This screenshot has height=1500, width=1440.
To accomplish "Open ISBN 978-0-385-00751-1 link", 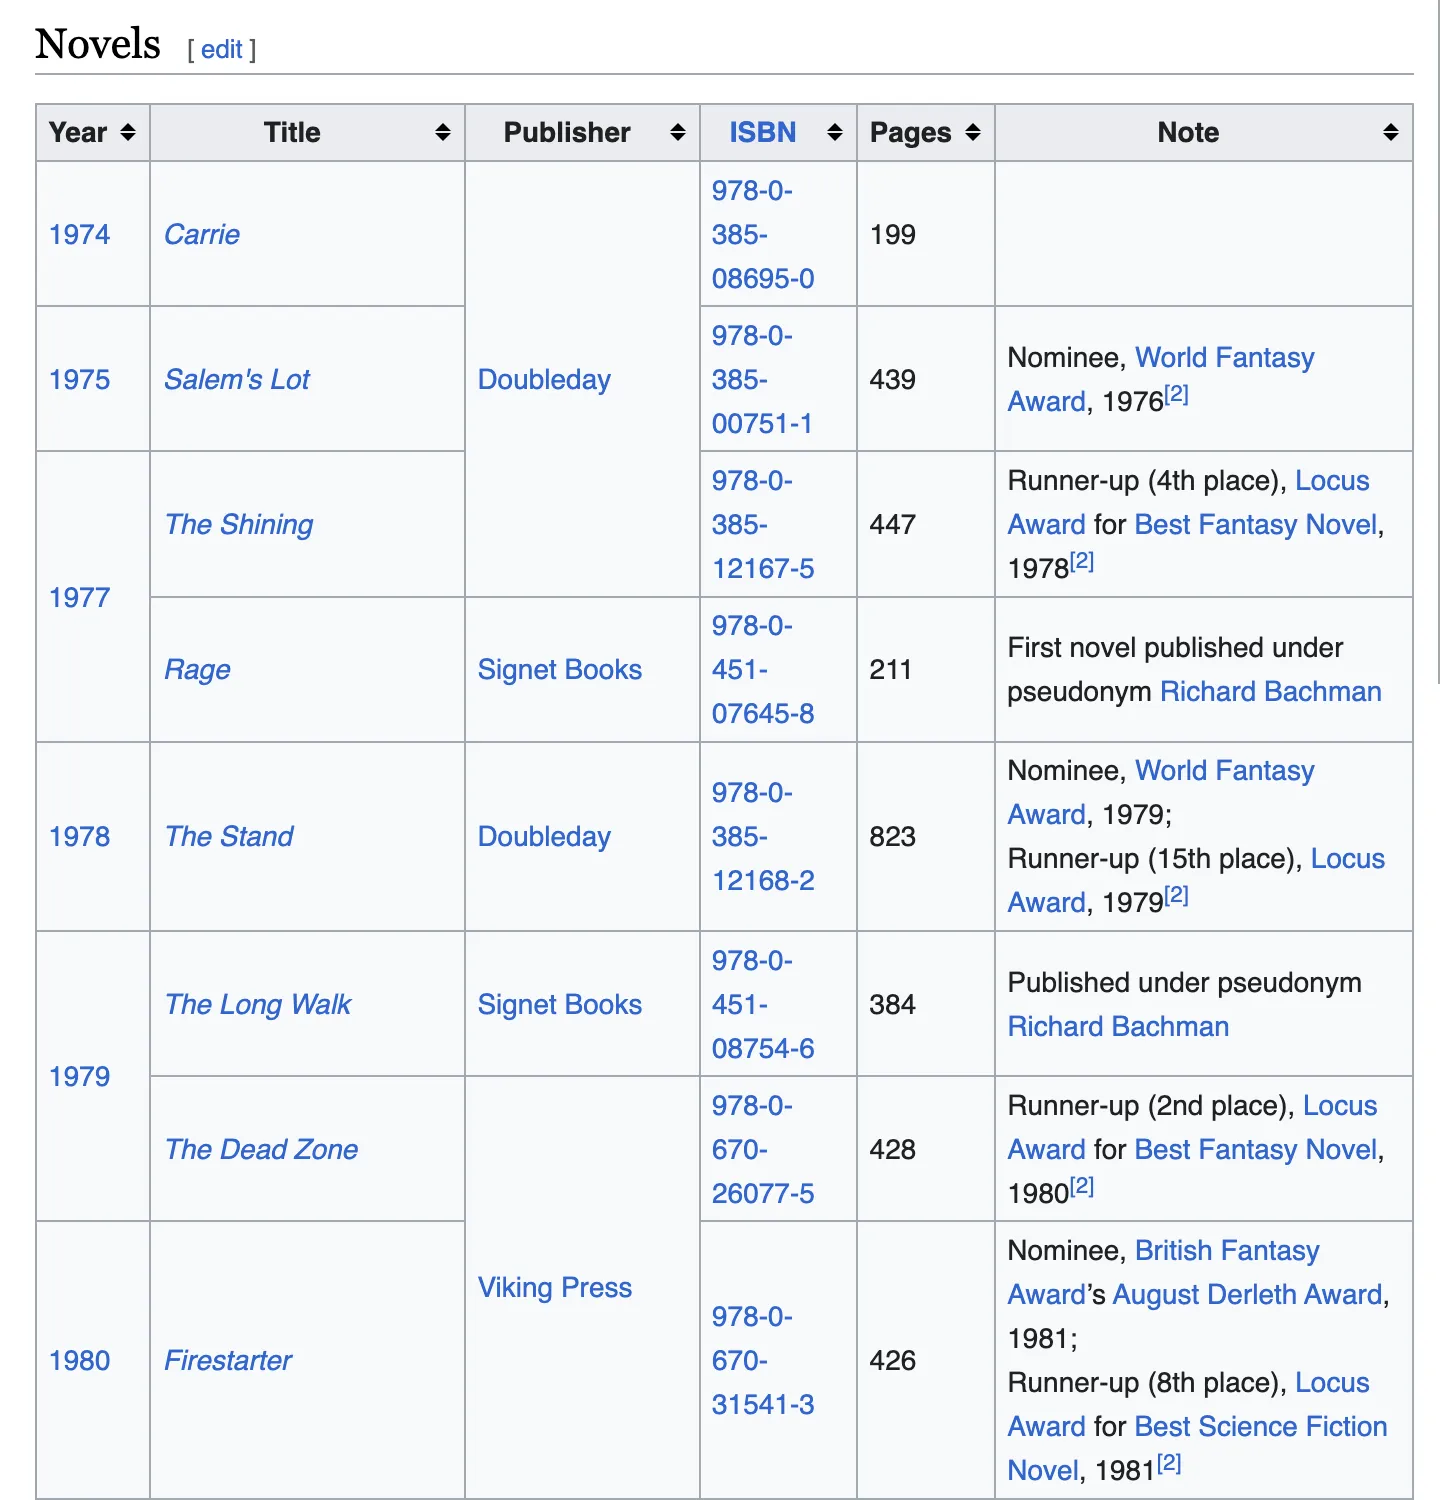I will [x=762, y=379].
